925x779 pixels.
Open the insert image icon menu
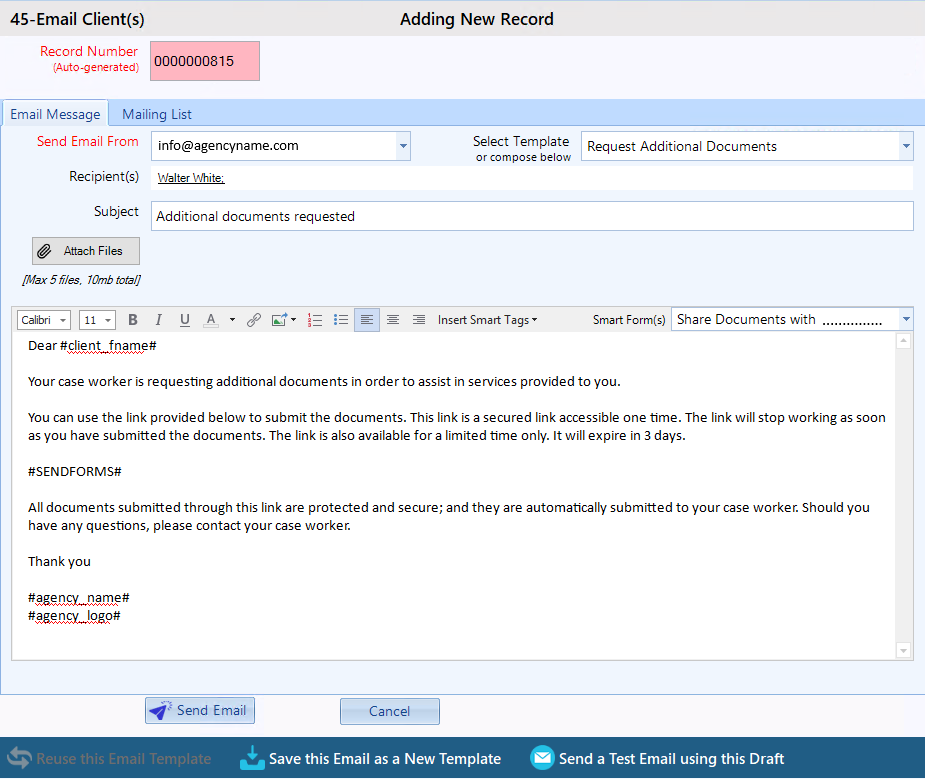point(283,320)
